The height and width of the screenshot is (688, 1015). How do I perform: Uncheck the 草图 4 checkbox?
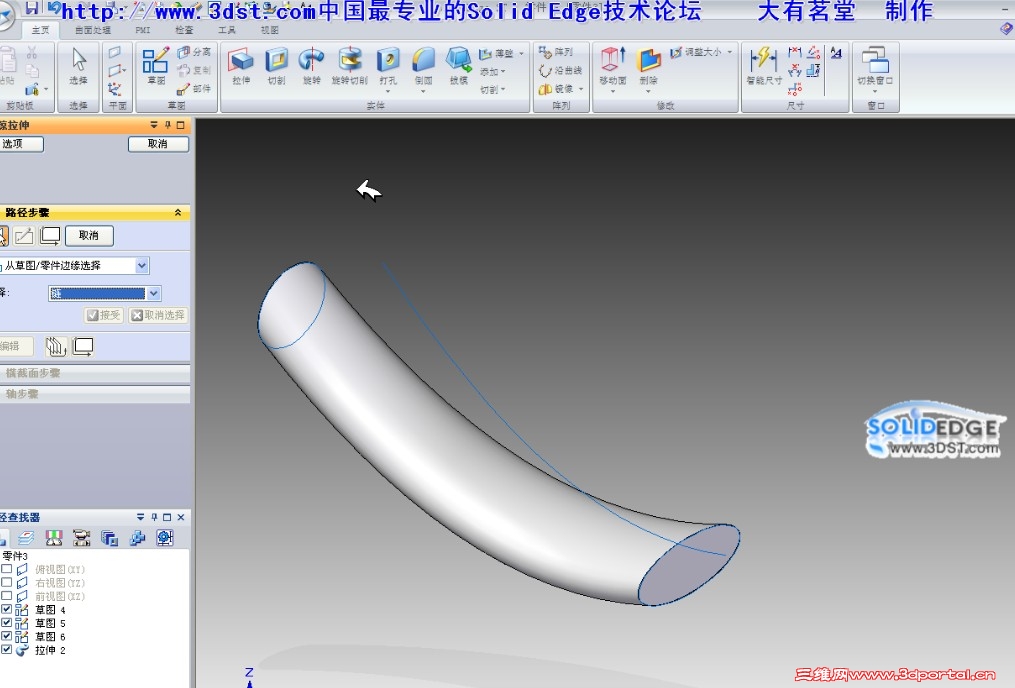pyautogui.click(x=6, y=610)
